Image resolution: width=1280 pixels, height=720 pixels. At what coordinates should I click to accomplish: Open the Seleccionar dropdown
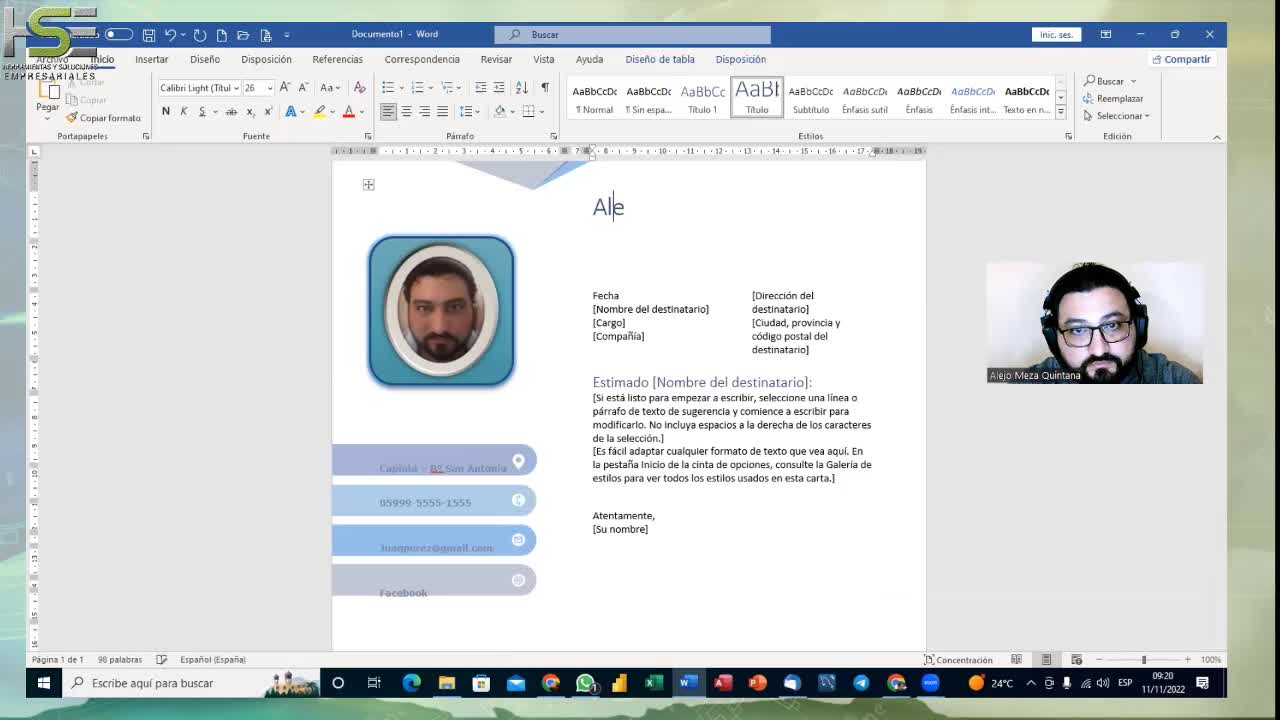coord(1116,116)
